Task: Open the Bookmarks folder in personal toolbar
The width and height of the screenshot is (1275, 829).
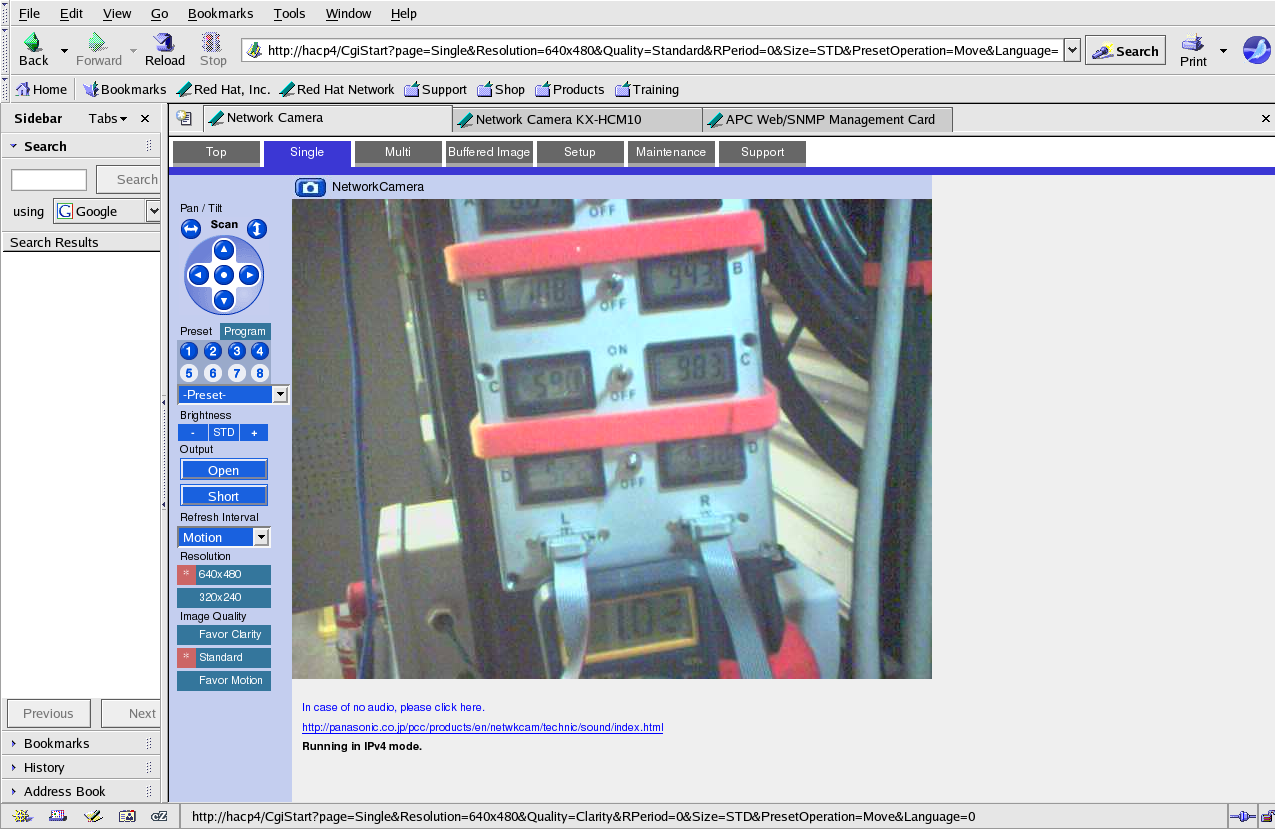Action: [x=124, y=89]
